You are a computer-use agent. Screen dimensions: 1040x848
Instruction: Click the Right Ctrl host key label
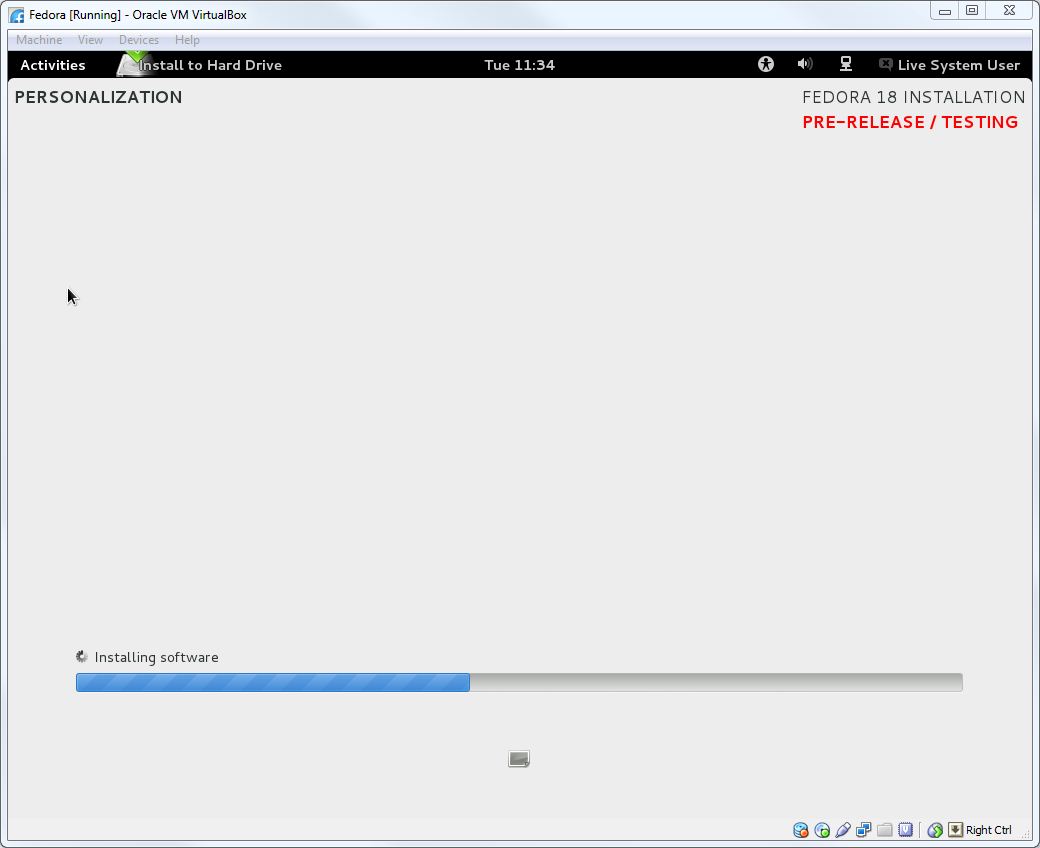tap(989, 829)
